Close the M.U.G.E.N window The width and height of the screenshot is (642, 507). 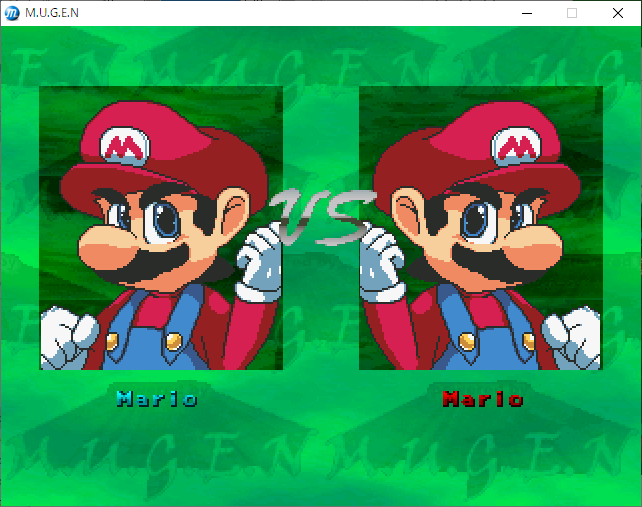[618, 13]
